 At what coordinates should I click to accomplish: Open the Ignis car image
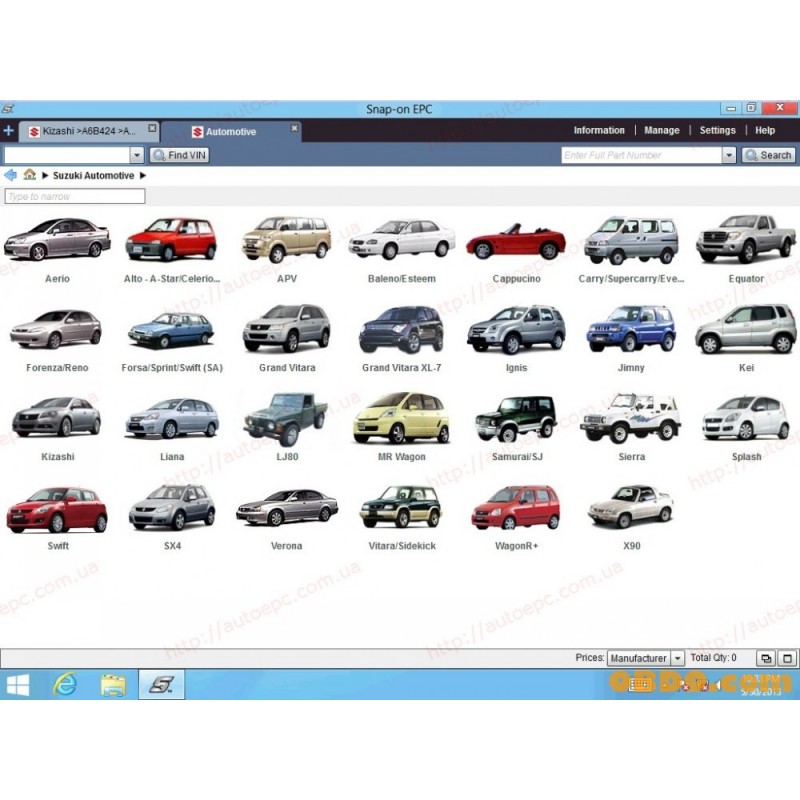tap(516, 329)
